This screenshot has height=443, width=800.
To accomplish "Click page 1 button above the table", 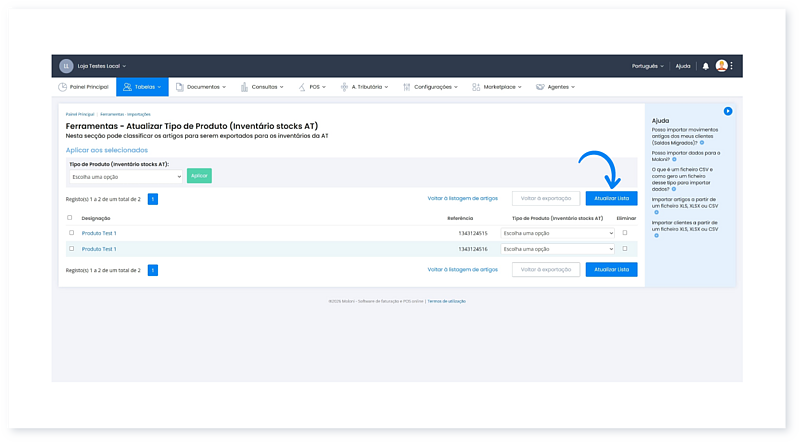I will [153, 199].
